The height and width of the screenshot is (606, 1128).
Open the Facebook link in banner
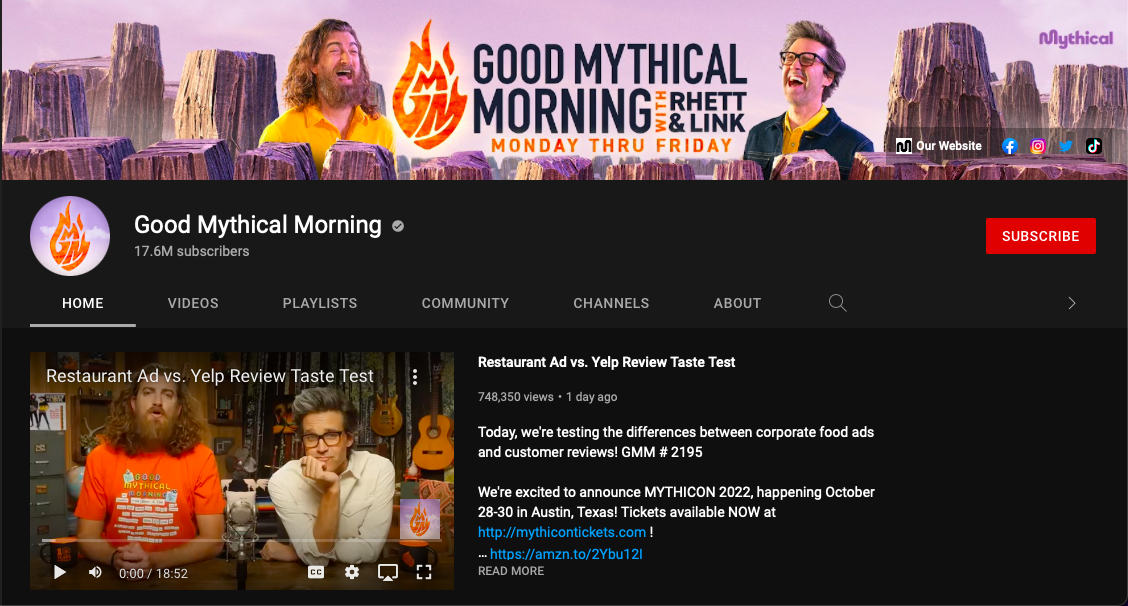pyautogui.click(x=1009, y=146)
